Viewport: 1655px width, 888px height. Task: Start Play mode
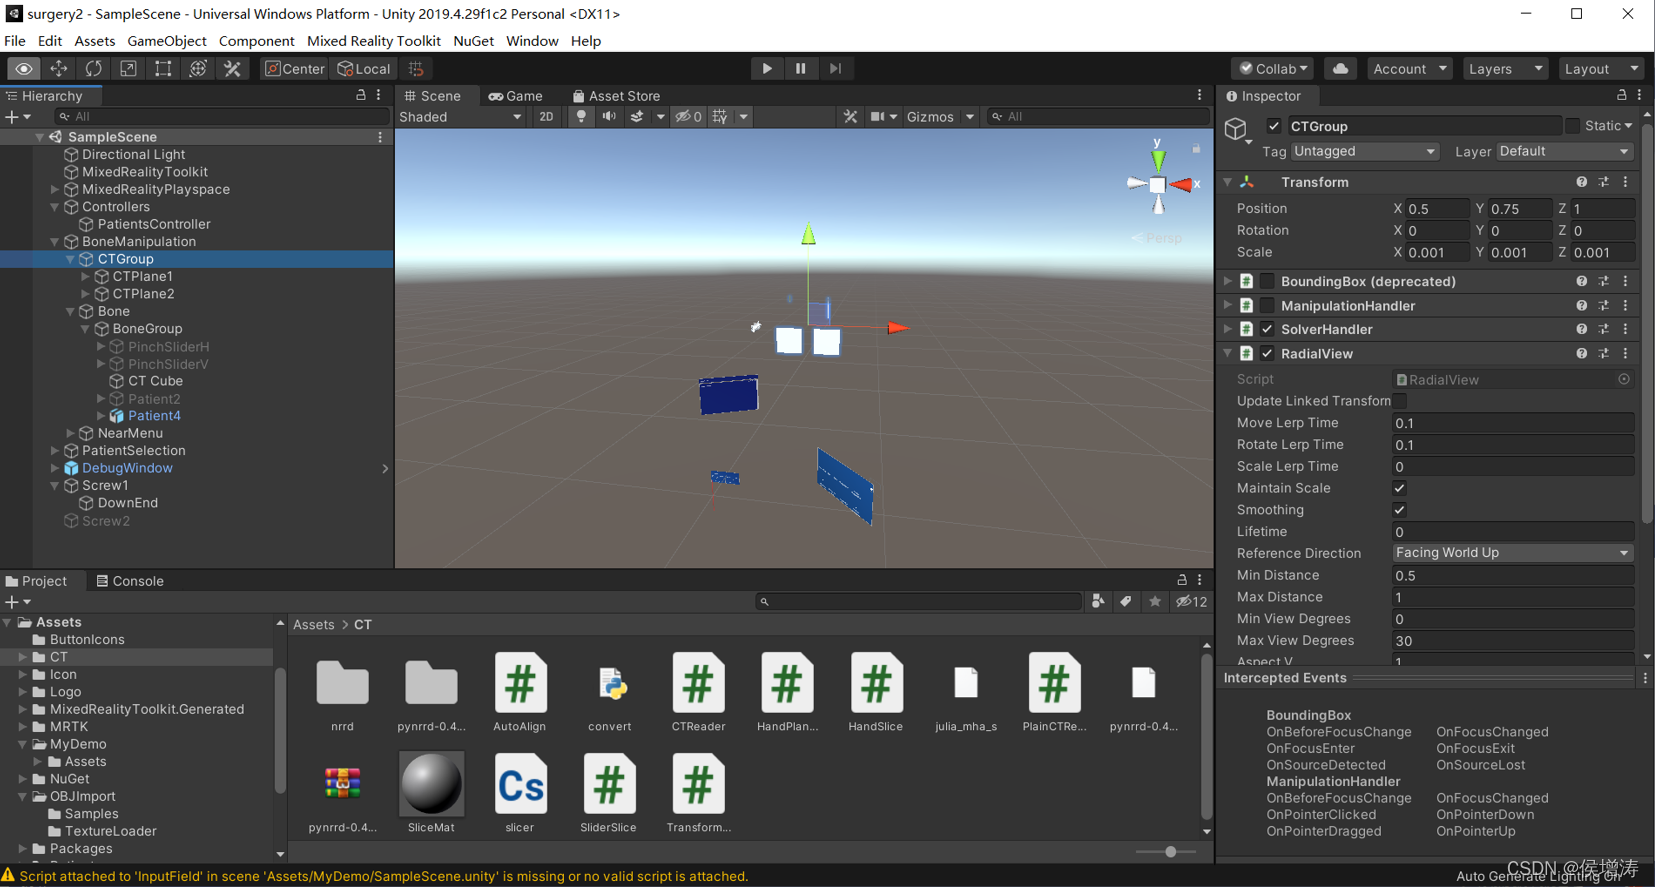pos(767,69)
